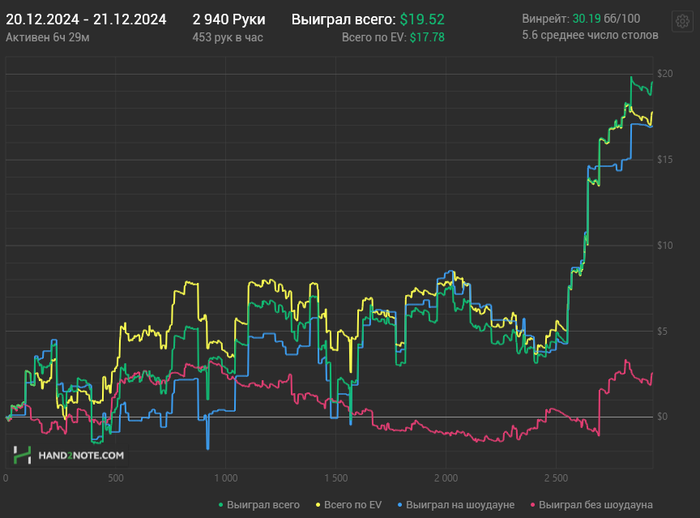Click the '2 500' x-axis label
Screen dimensions: 700x518
tap(556, 478)
